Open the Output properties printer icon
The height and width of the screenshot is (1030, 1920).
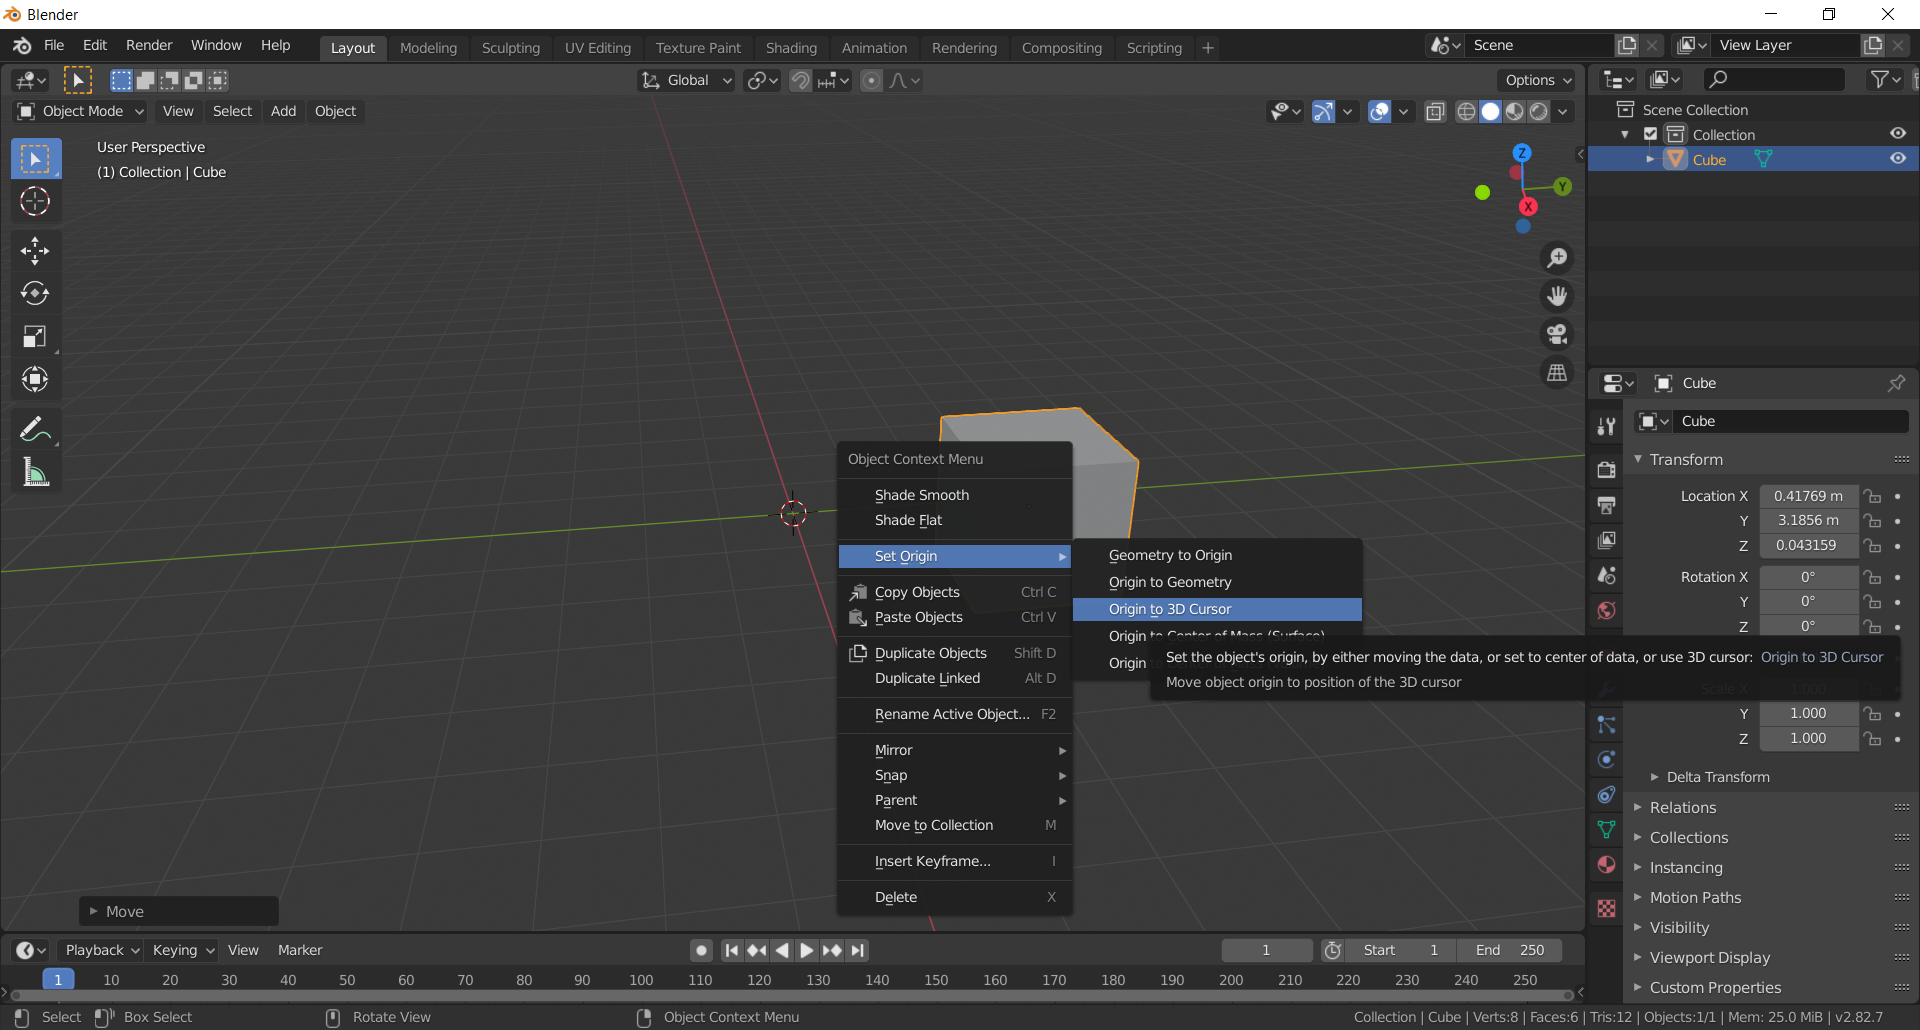pos(1606,505)
